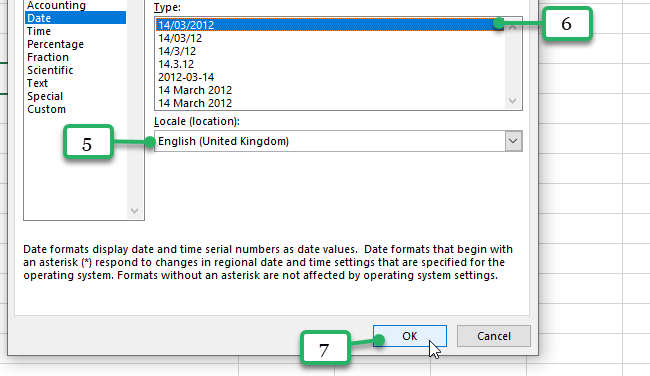The height and width of the screenshot is (376, 650).
Task: Click the Cancel button
Action: (494, 336)
